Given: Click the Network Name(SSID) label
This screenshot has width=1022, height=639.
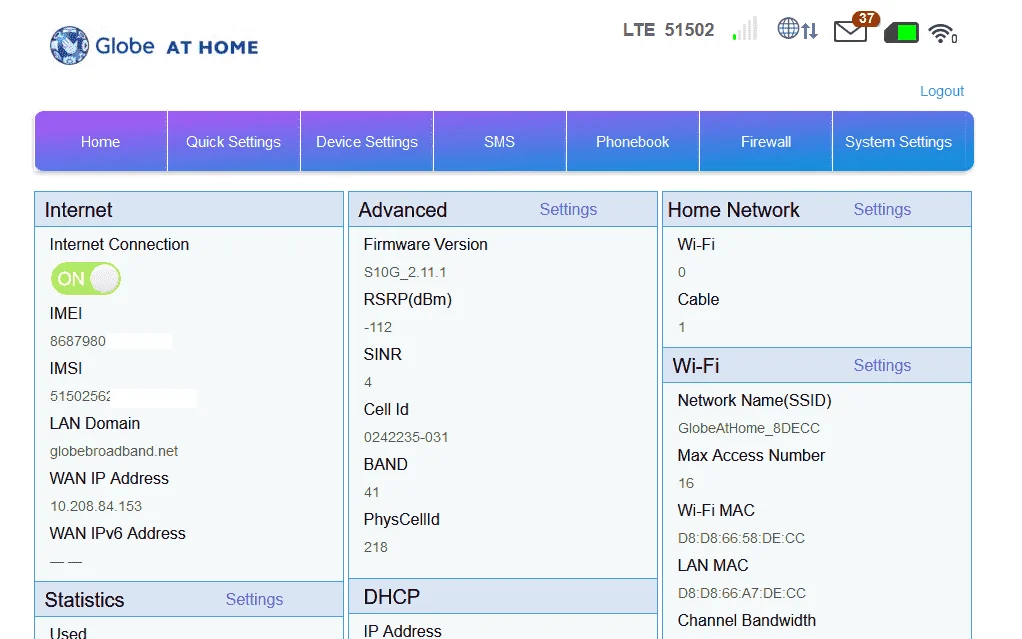Looking at the screenshot, I should pos(754,400).
